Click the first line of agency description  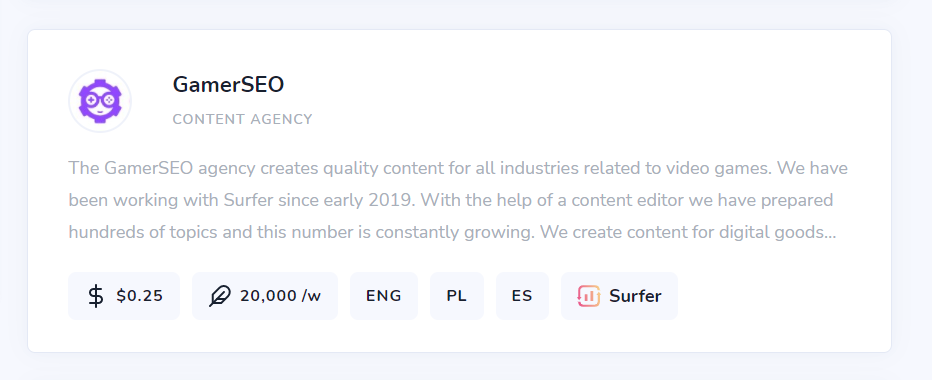coord(458,168)
